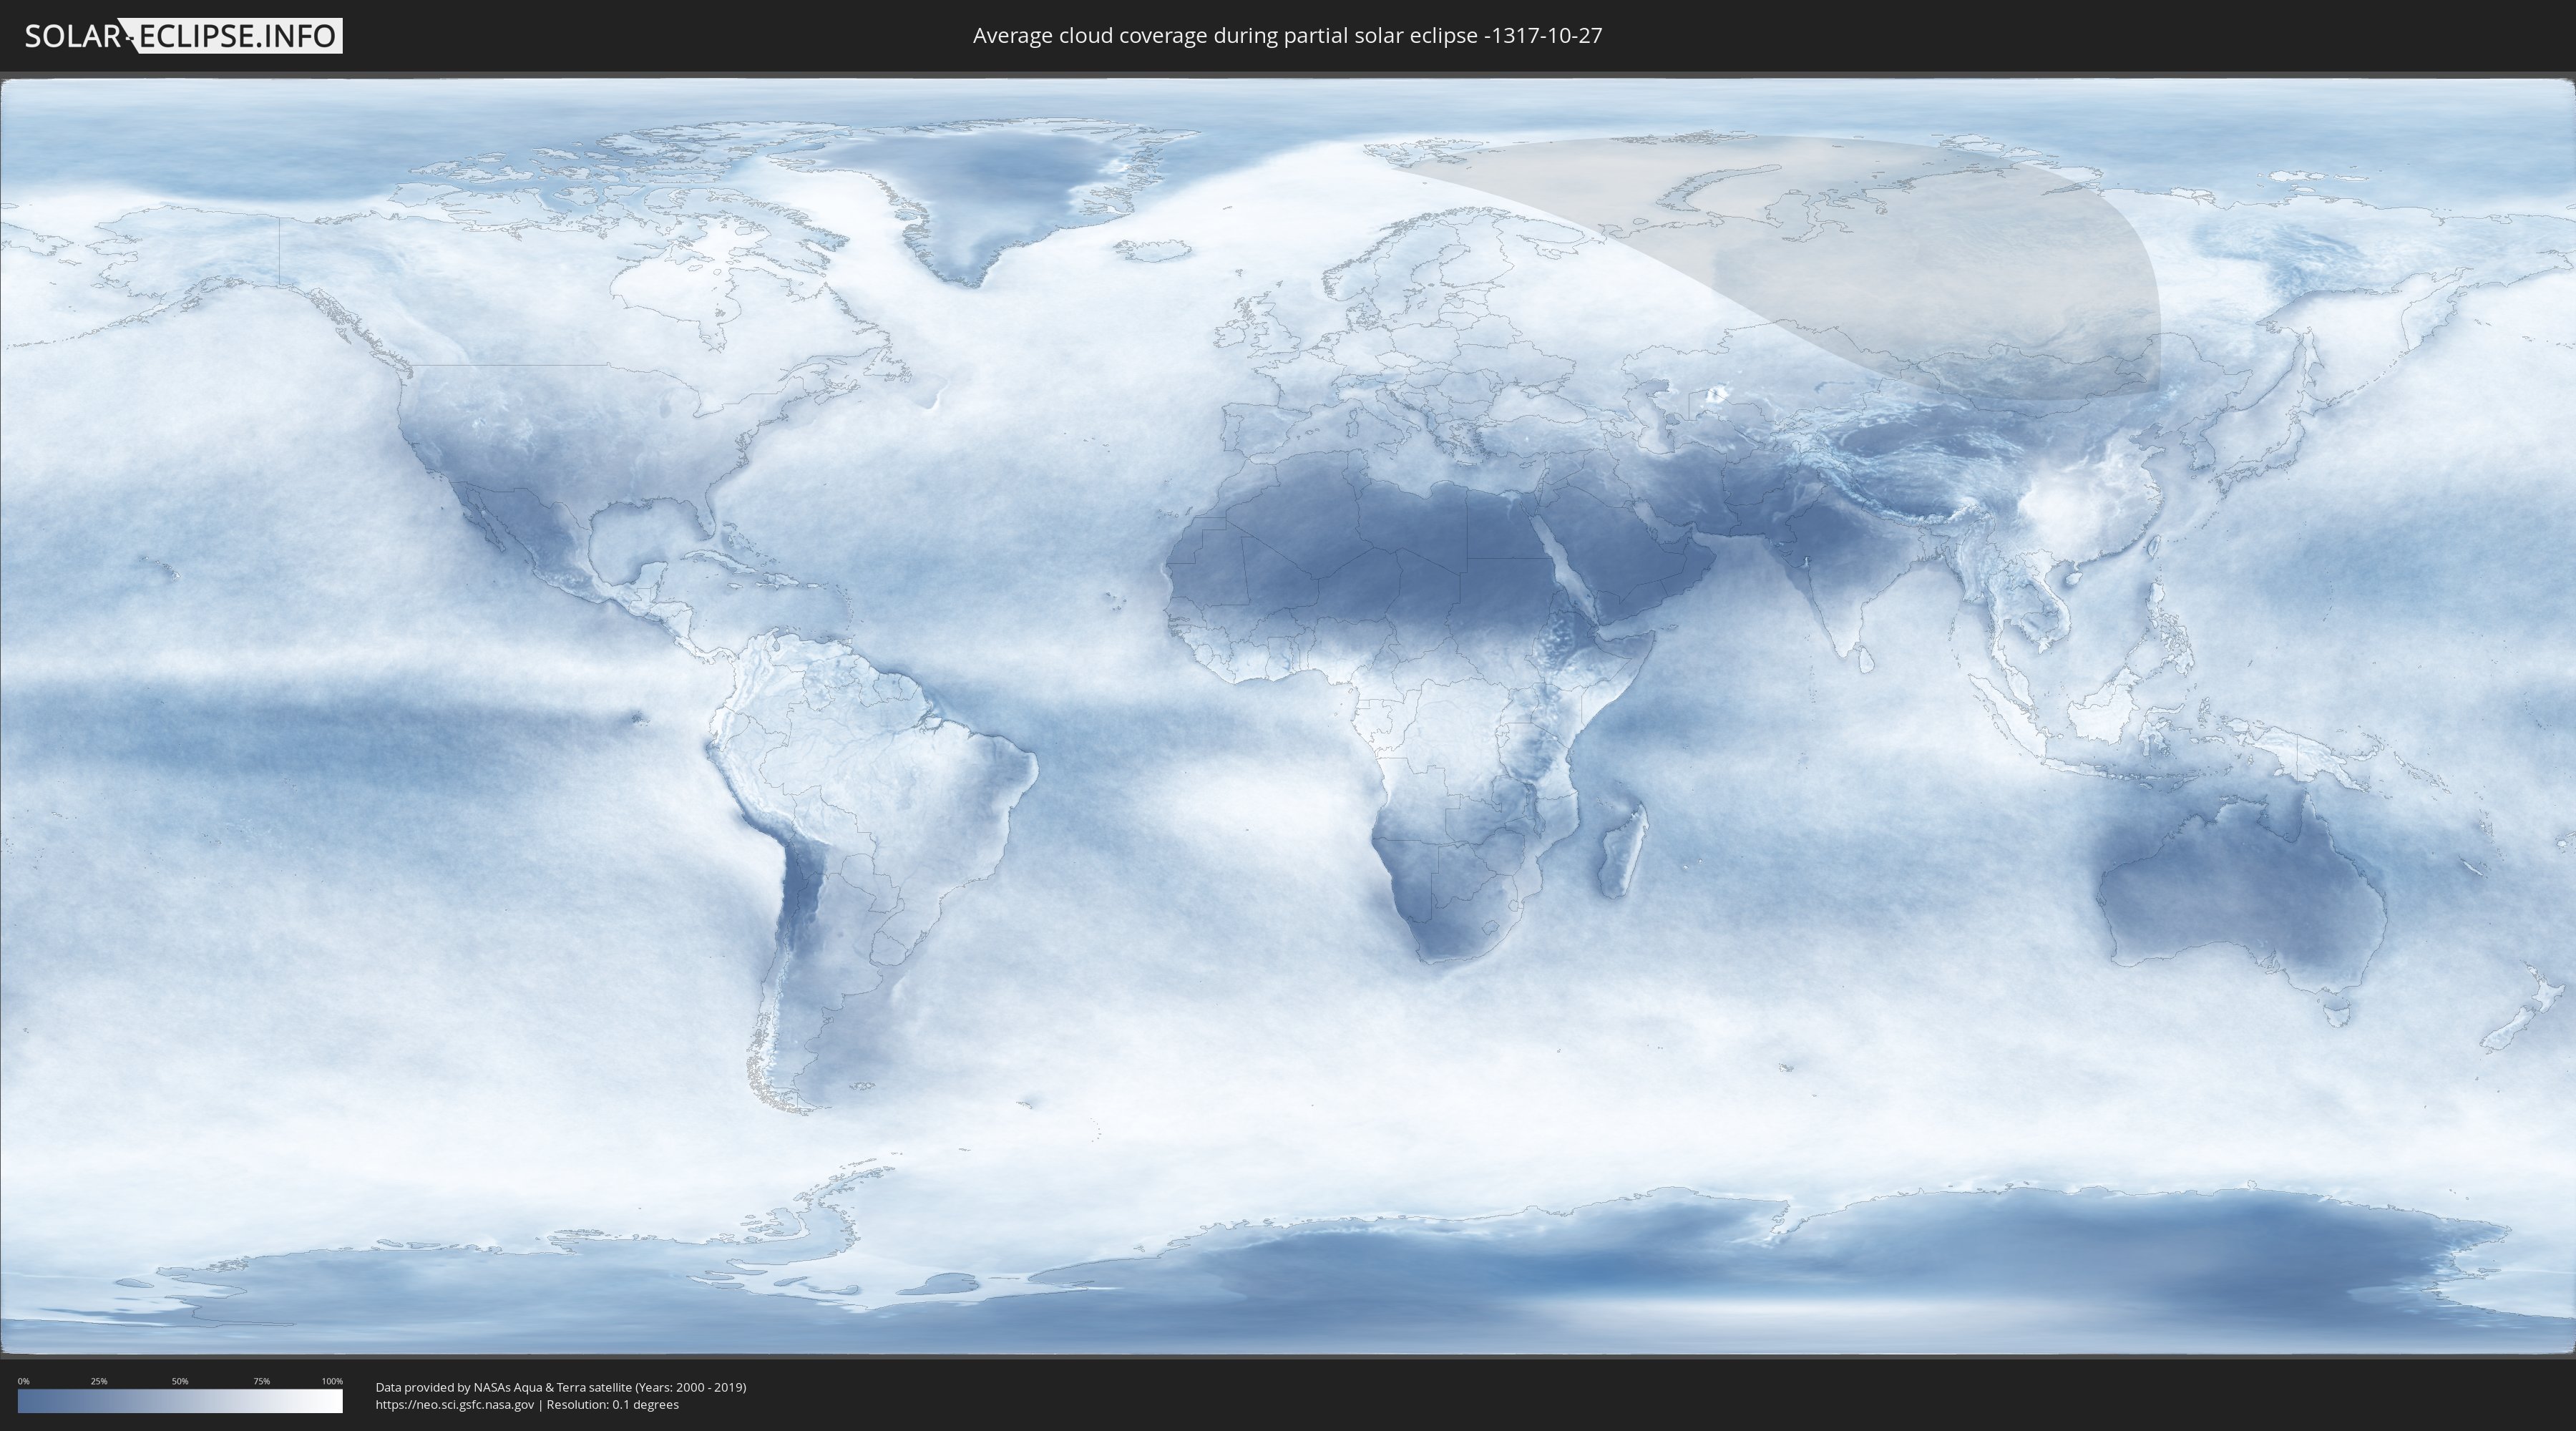Click the '100%' legend label

[x=332, y=1381]
